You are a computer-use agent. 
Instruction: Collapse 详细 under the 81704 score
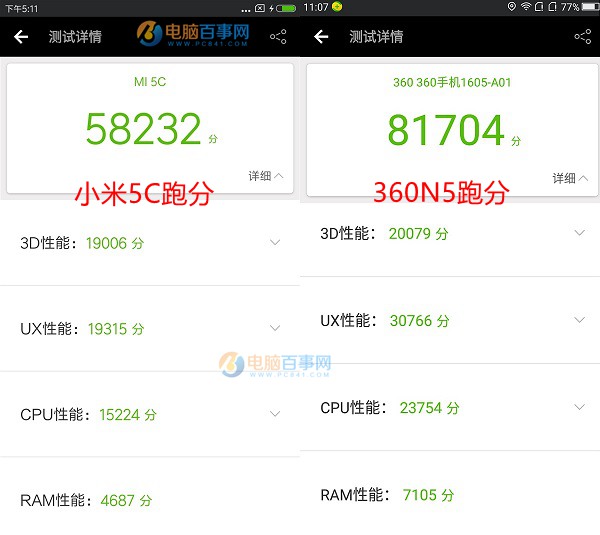(570, 178)
